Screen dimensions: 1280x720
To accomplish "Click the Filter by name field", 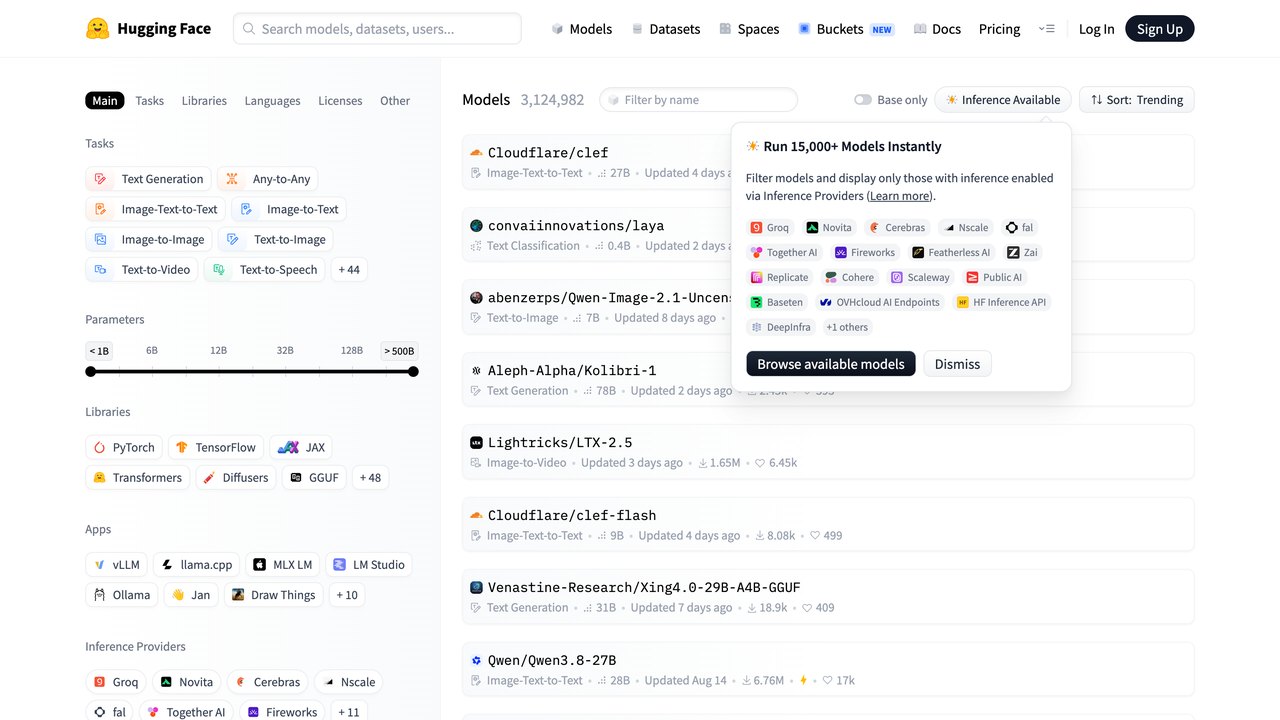I will click(698, 100).
